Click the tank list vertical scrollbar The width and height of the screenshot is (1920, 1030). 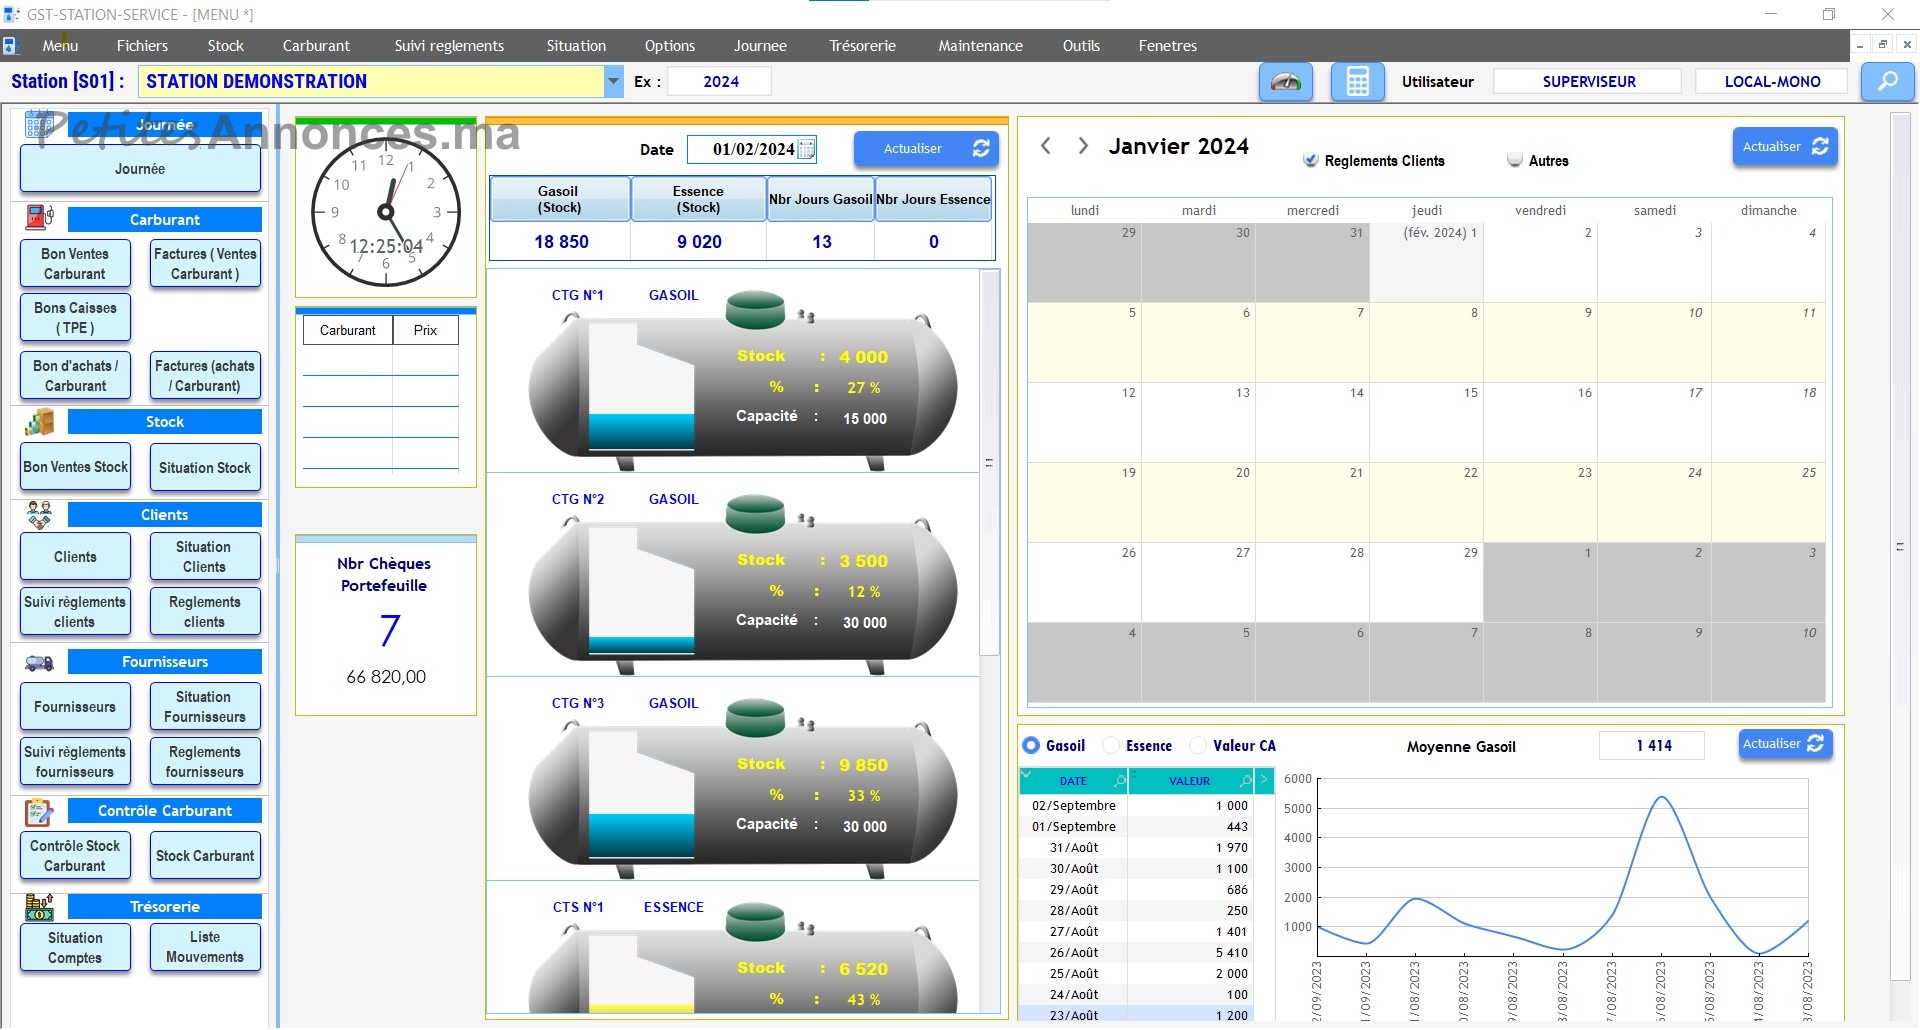(x=990, y=463)
